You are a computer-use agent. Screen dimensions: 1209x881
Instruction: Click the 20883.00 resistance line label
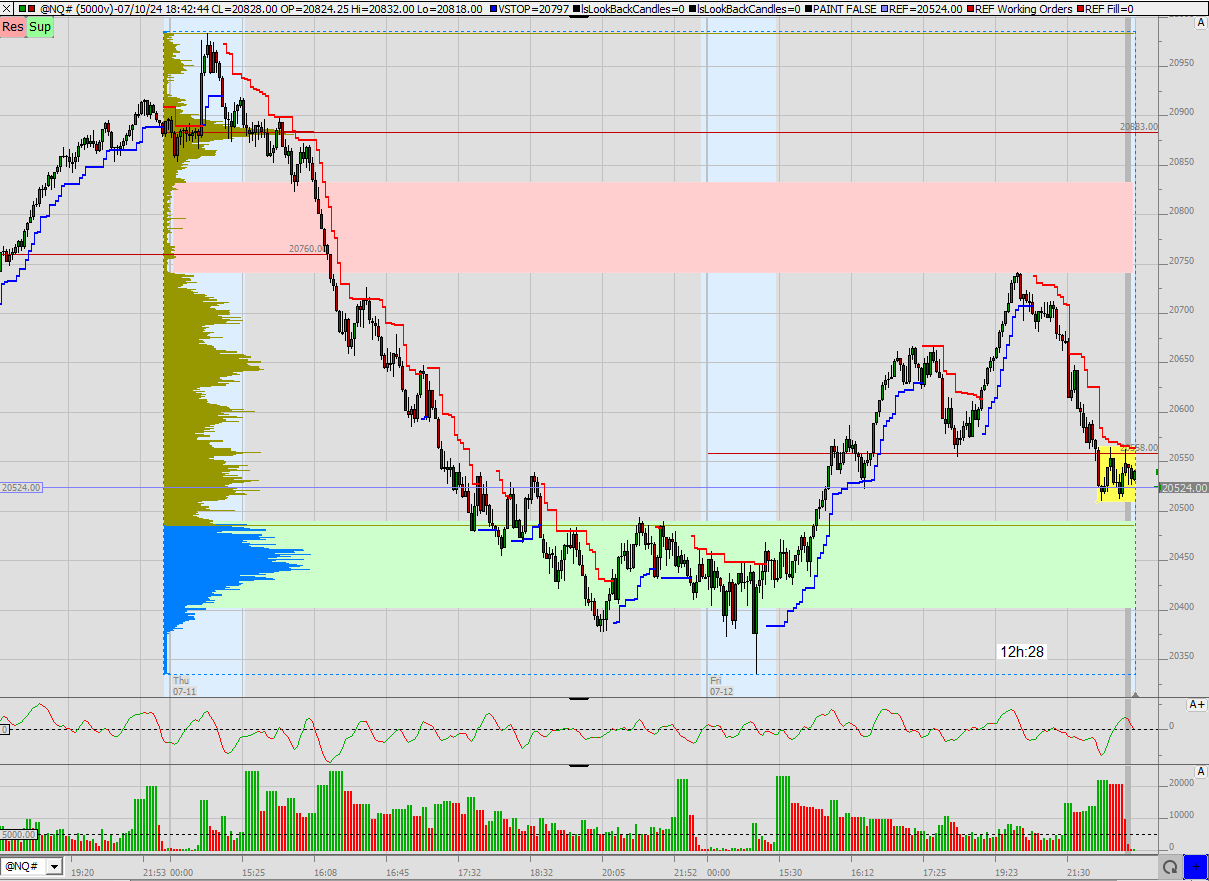pos(1138,127)
